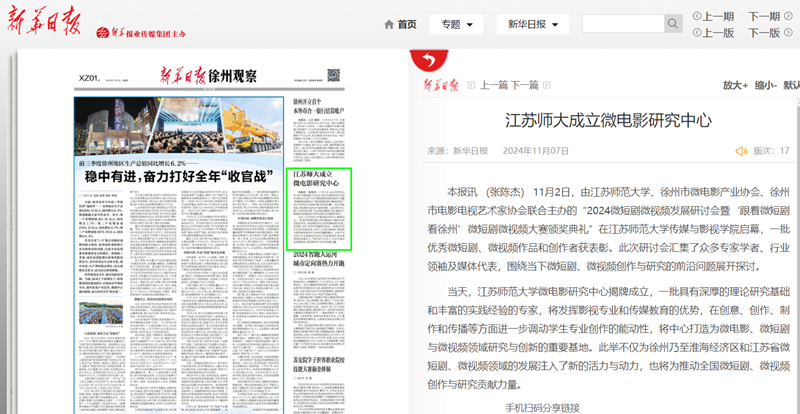
Task: Increase text size with 放大+
Action: 735,86
